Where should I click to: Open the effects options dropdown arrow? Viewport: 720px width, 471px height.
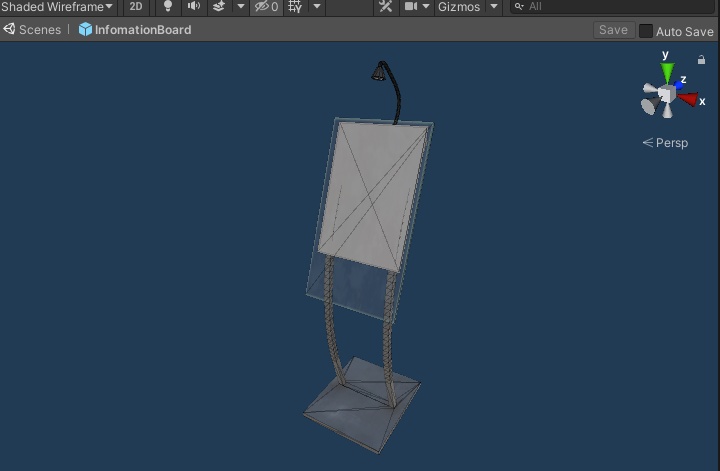coord(241,6)
